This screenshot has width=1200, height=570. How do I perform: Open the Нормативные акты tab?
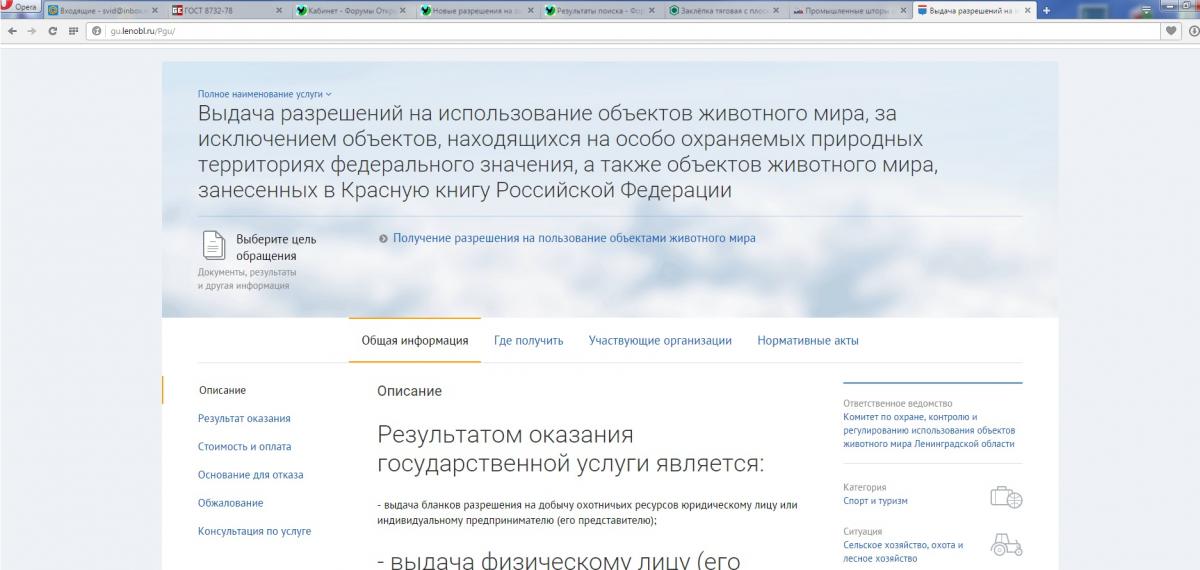point(807,341)
